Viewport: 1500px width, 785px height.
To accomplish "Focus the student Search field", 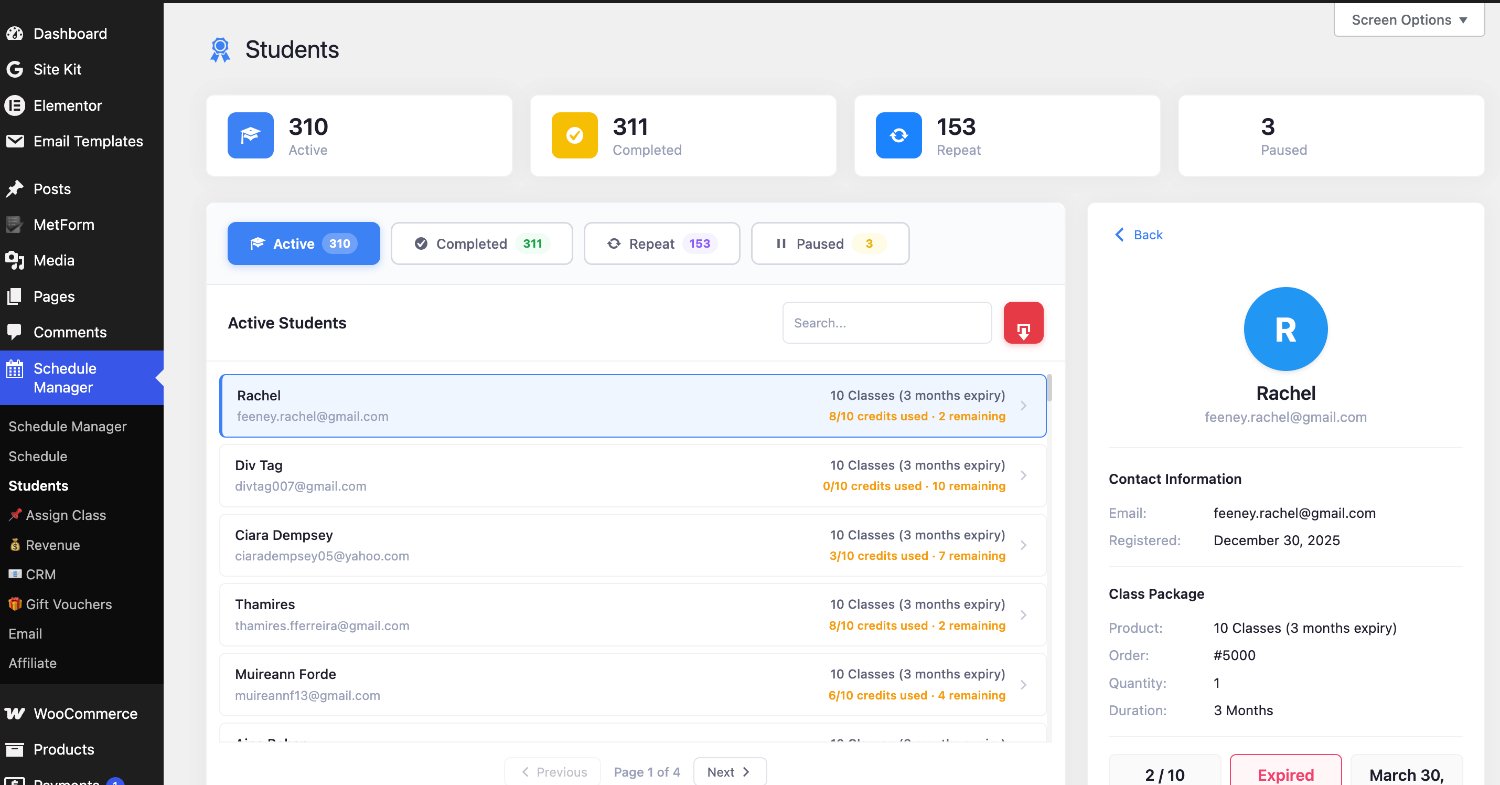I will coord(887,323).
